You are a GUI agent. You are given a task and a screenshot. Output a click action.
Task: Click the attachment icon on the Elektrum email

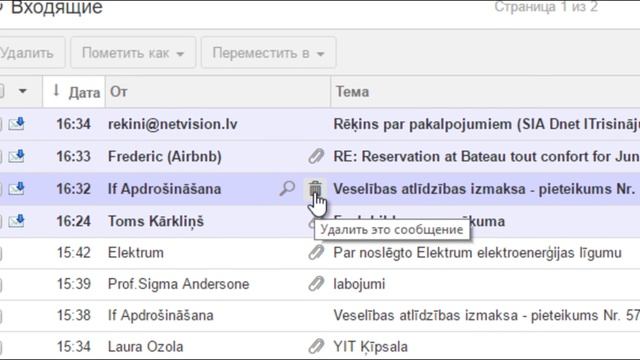tap(316, 253)
